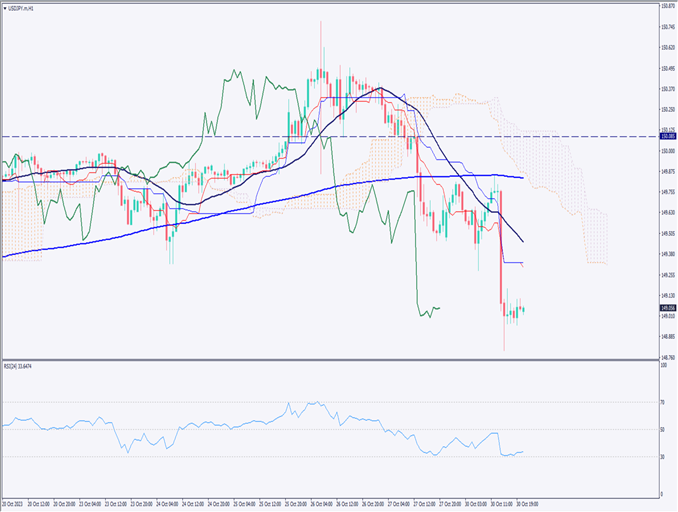
Task: Select the dashed horizontal line at 150.085
Action: coord(250,136)
